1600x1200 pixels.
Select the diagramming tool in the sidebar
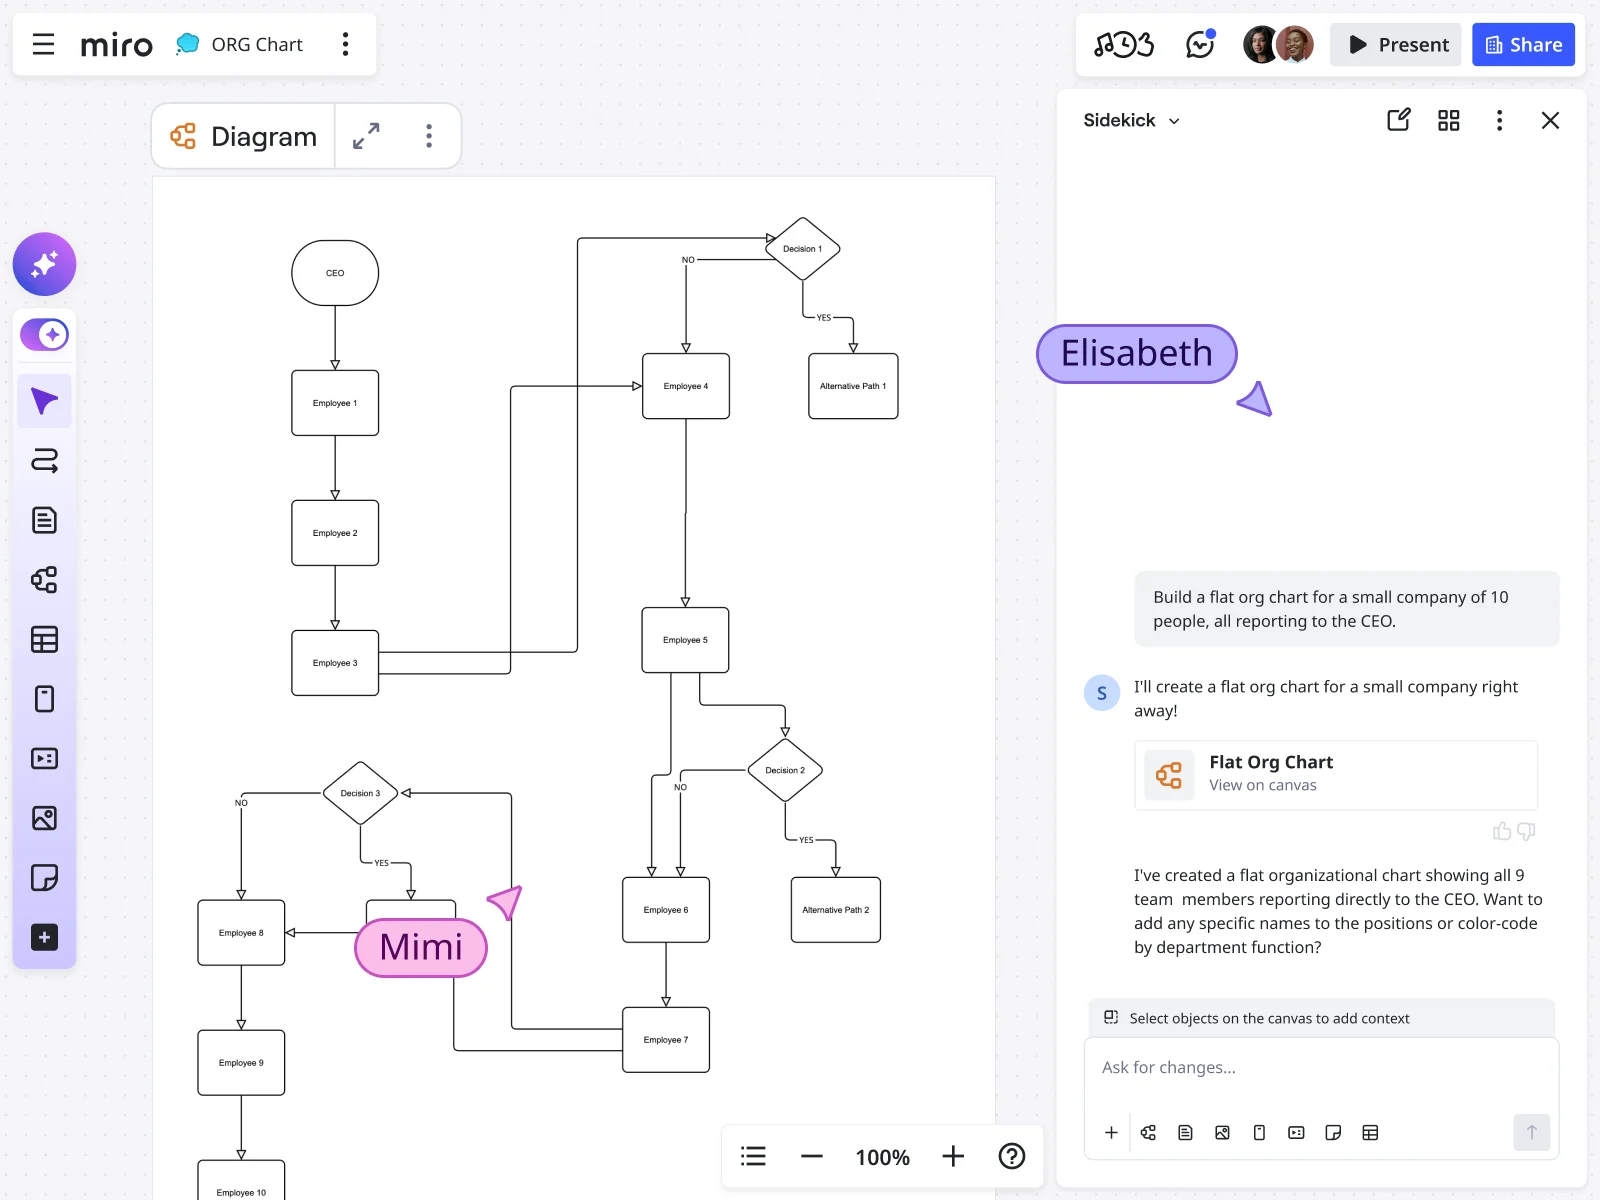coord(44,580)
